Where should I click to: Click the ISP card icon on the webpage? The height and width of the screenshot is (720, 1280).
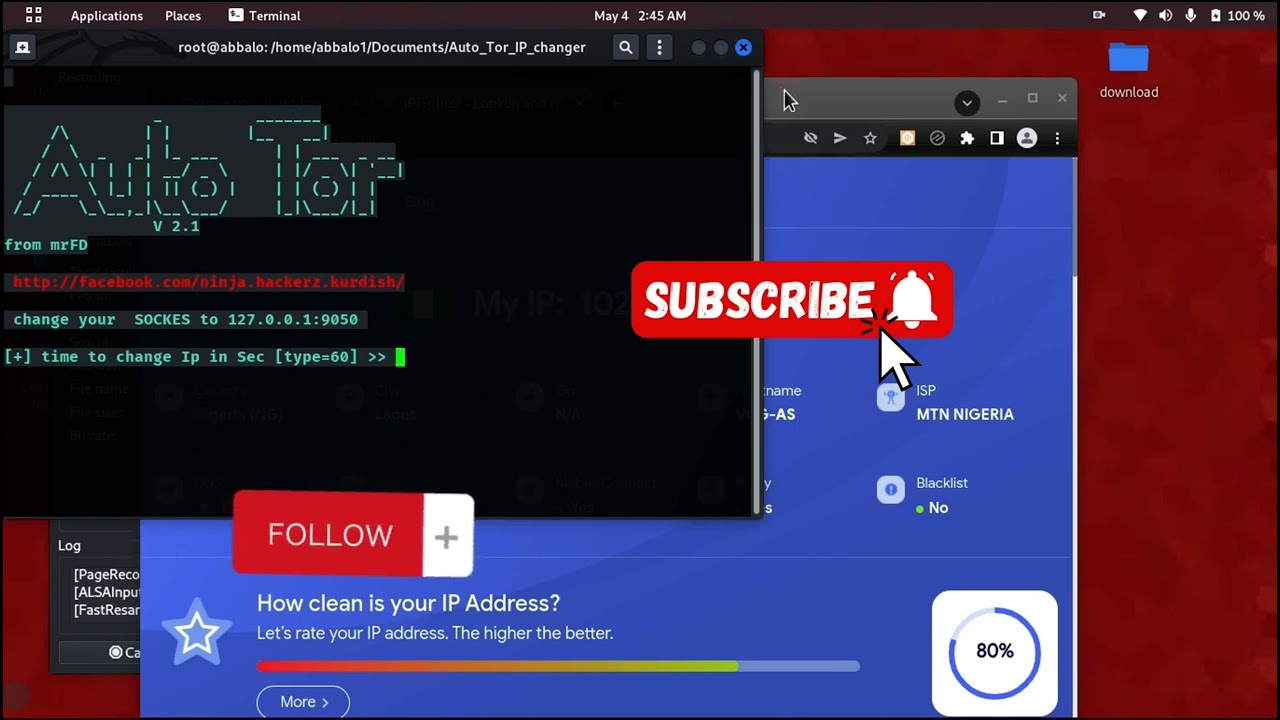click(890, 397)
